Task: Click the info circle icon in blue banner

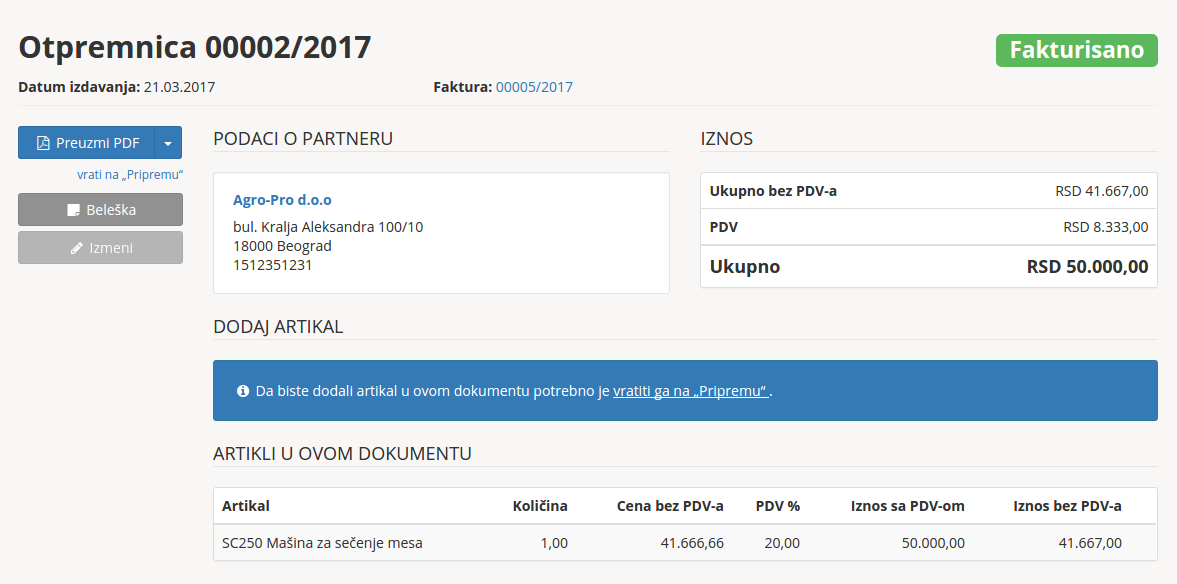Action: [x=243, y=391]
